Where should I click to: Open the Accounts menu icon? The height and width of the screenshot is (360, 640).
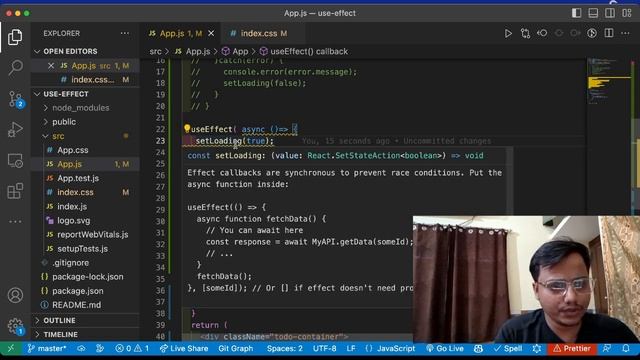point(15,295)
